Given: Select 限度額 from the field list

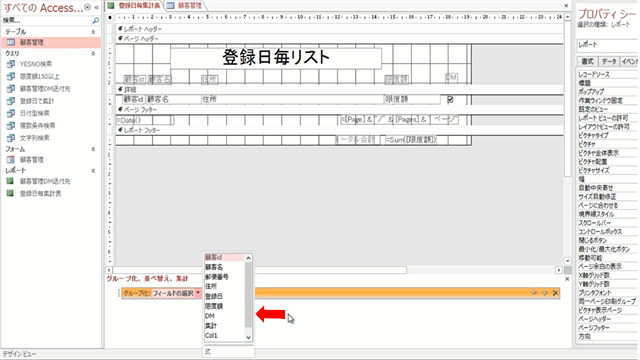Looking at the screenshot, I should 213,306.
